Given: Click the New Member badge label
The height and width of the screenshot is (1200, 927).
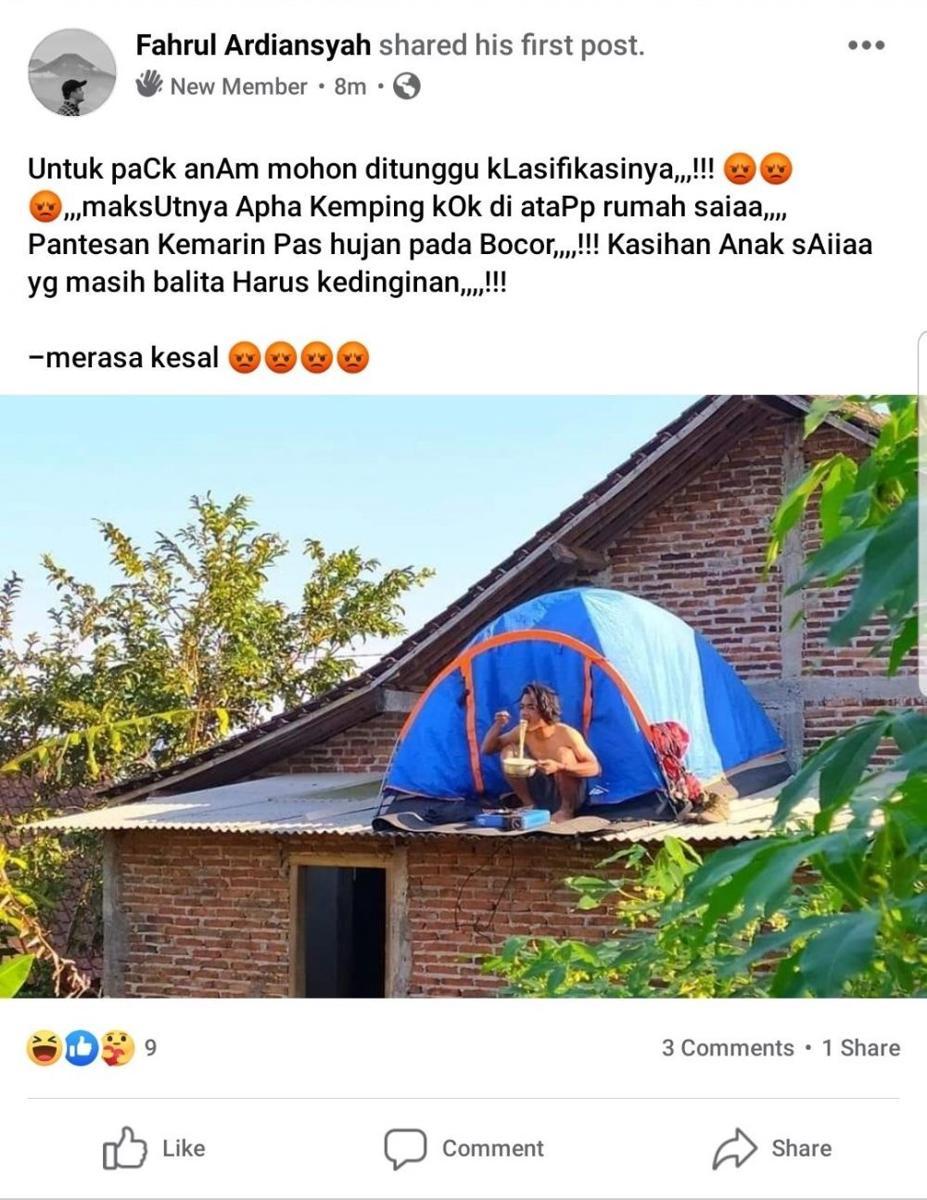Looking at the screenshot, I should tap(238, 87).
